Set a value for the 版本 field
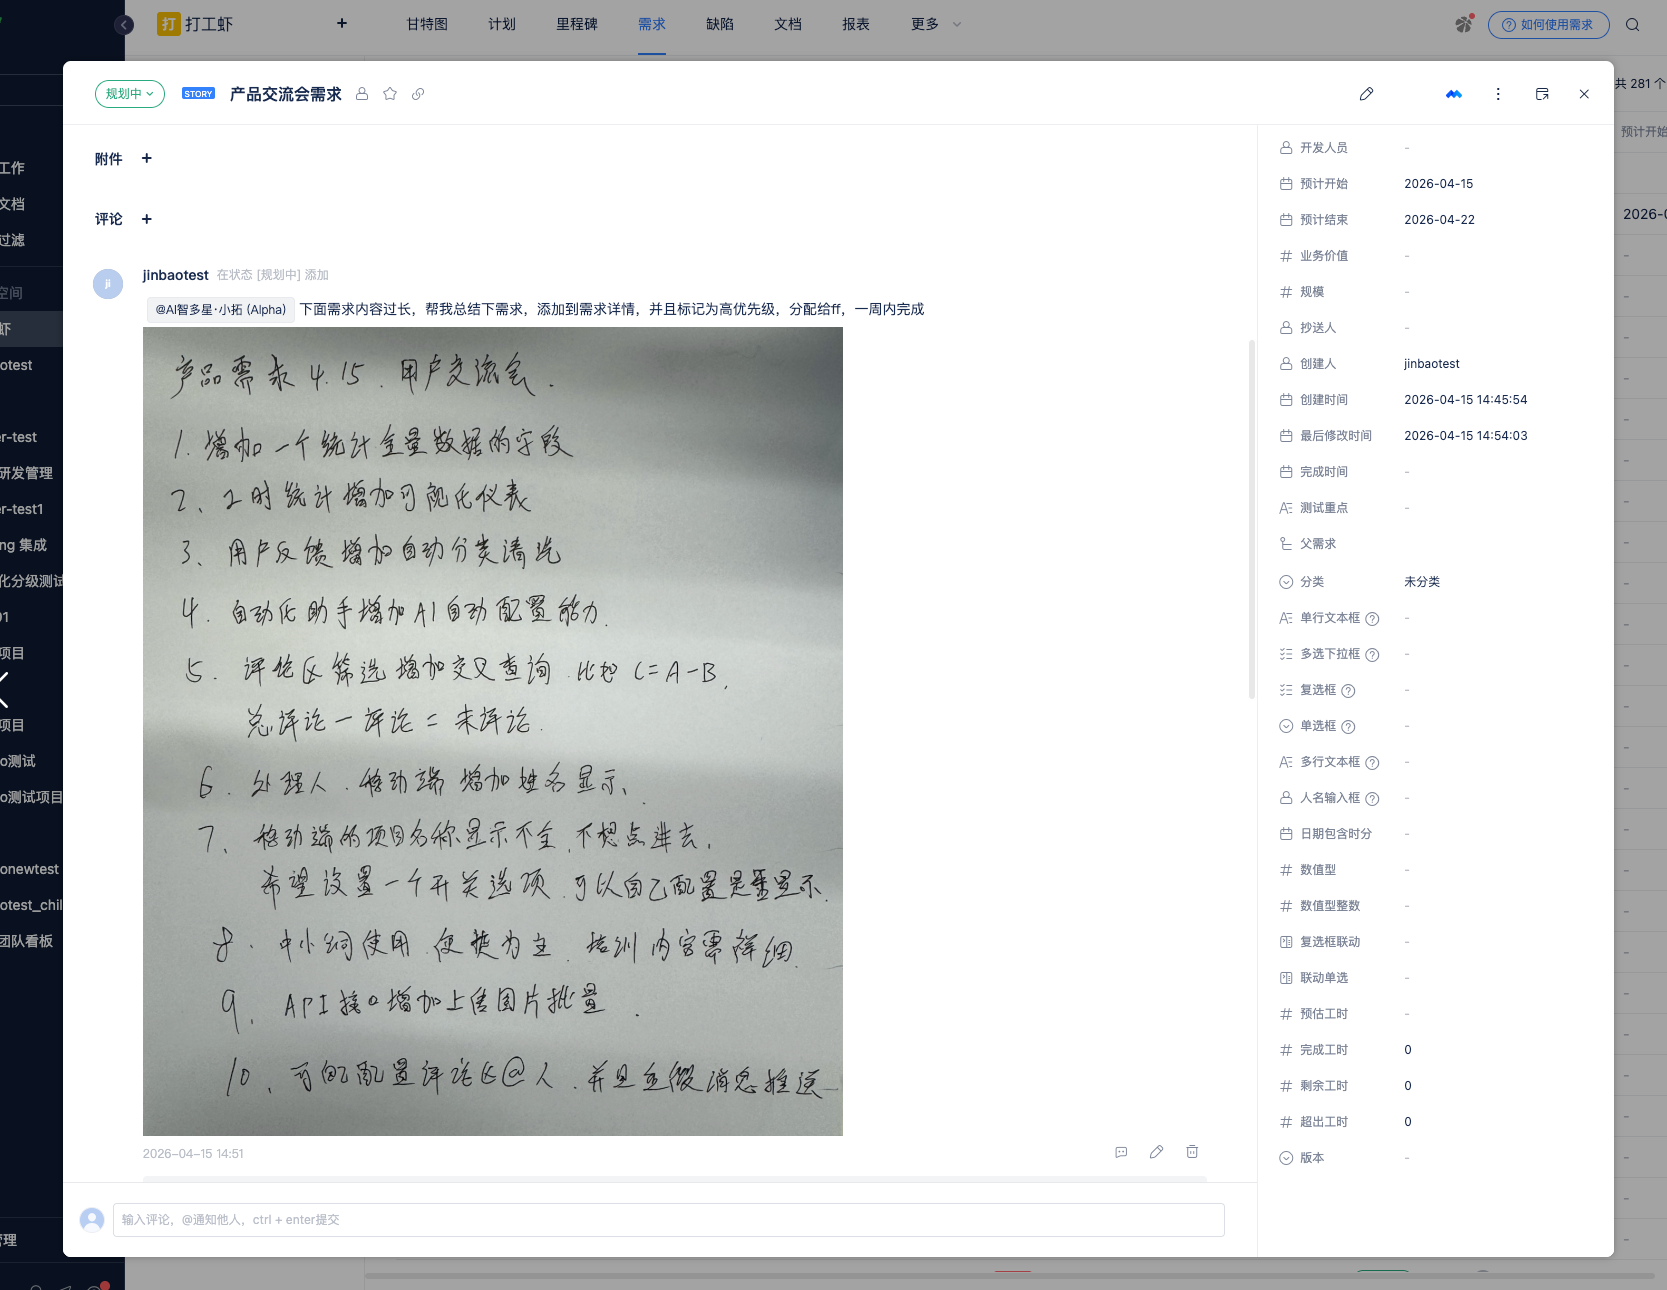This screenshot has width=1667, height=1290. click(1407, 1158)
